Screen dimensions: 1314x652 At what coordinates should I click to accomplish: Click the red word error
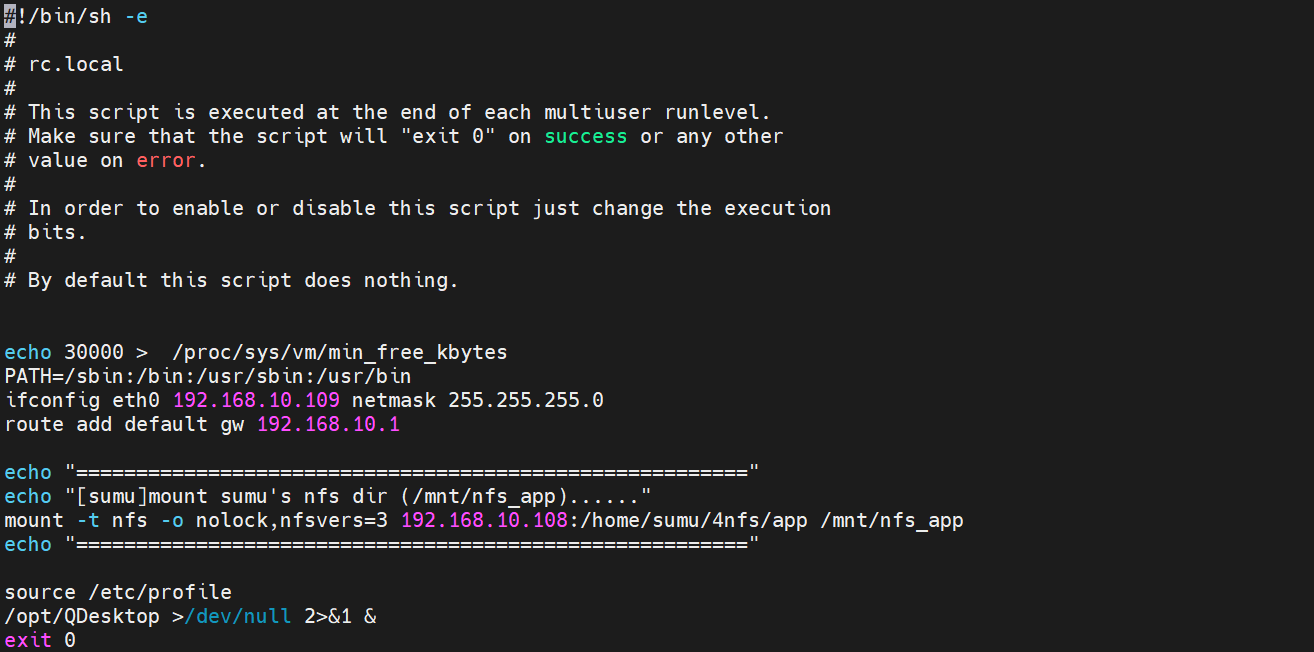166,160
